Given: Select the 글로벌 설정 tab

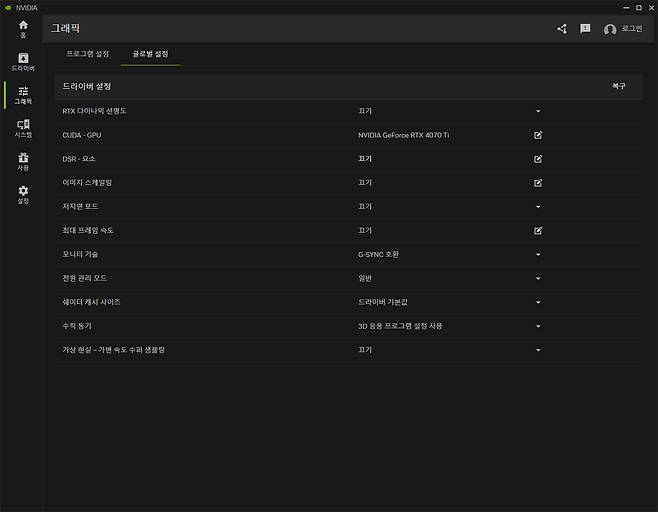Looking at the screenshot, I should 150,53.
